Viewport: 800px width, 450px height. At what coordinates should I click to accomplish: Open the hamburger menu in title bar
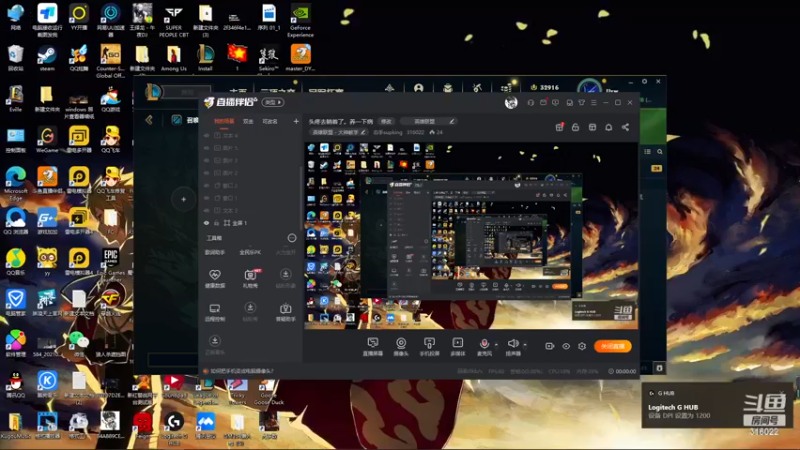[593, 103]
